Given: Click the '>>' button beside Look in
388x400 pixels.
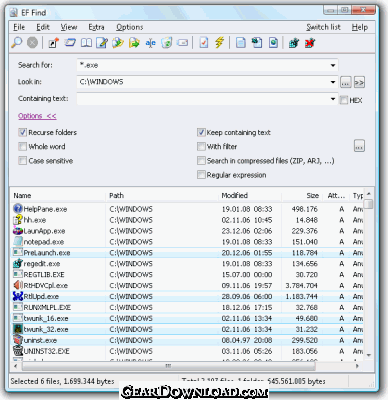Looking at the screenshot, I should [x=359, y=82].
